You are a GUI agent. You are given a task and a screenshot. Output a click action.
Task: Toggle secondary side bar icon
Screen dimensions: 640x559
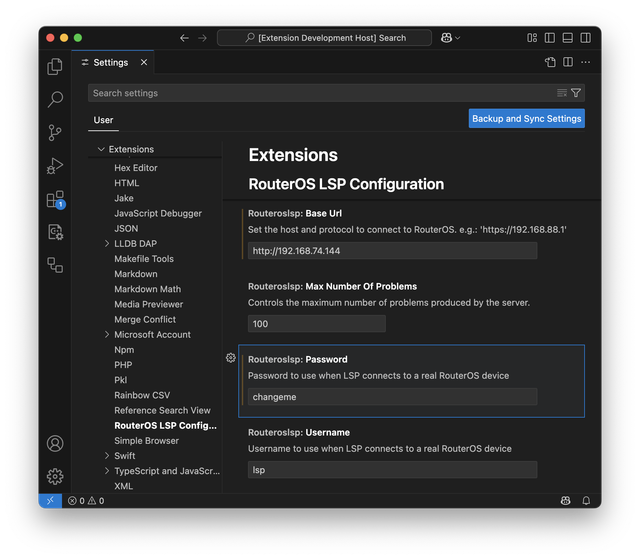(585, 38)
